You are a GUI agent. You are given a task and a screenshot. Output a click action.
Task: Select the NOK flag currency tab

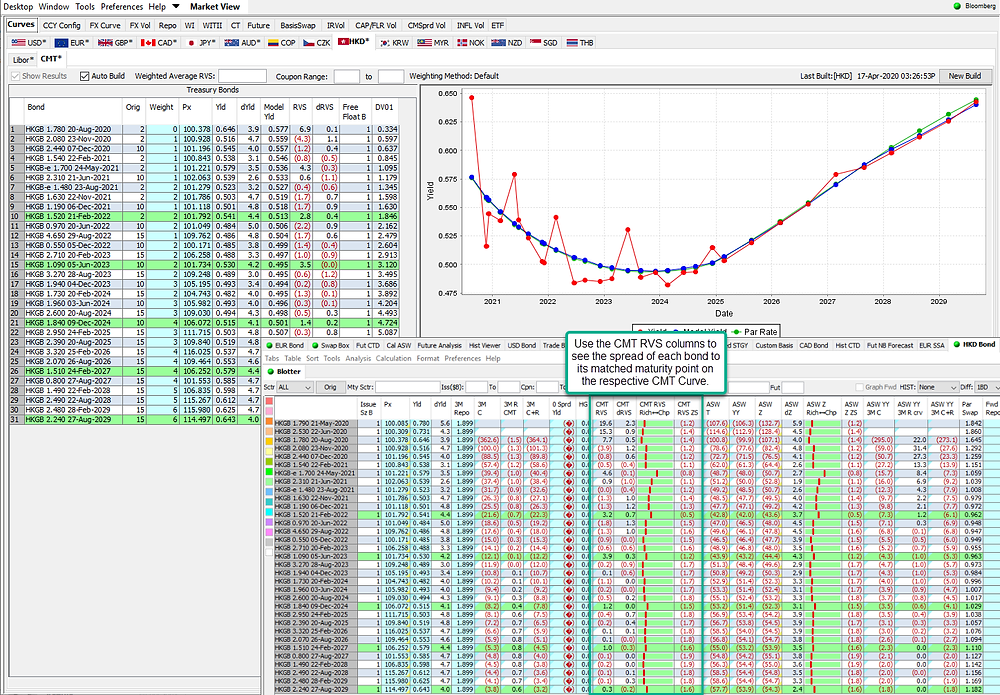pyautogui.click(x=470, y=43)
